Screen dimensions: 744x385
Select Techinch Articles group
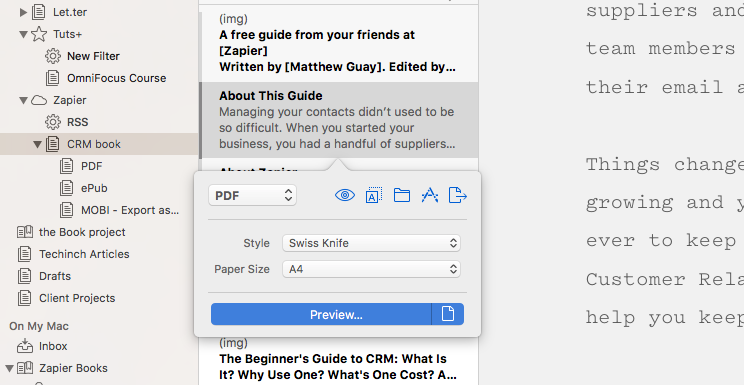click(x=84, y=254)
